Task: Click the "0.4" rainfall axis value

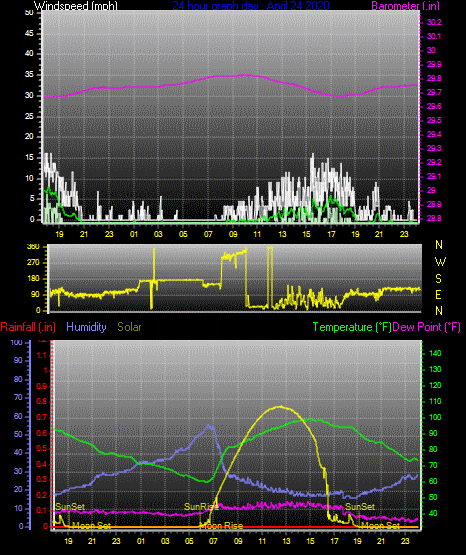Action: 42,464
